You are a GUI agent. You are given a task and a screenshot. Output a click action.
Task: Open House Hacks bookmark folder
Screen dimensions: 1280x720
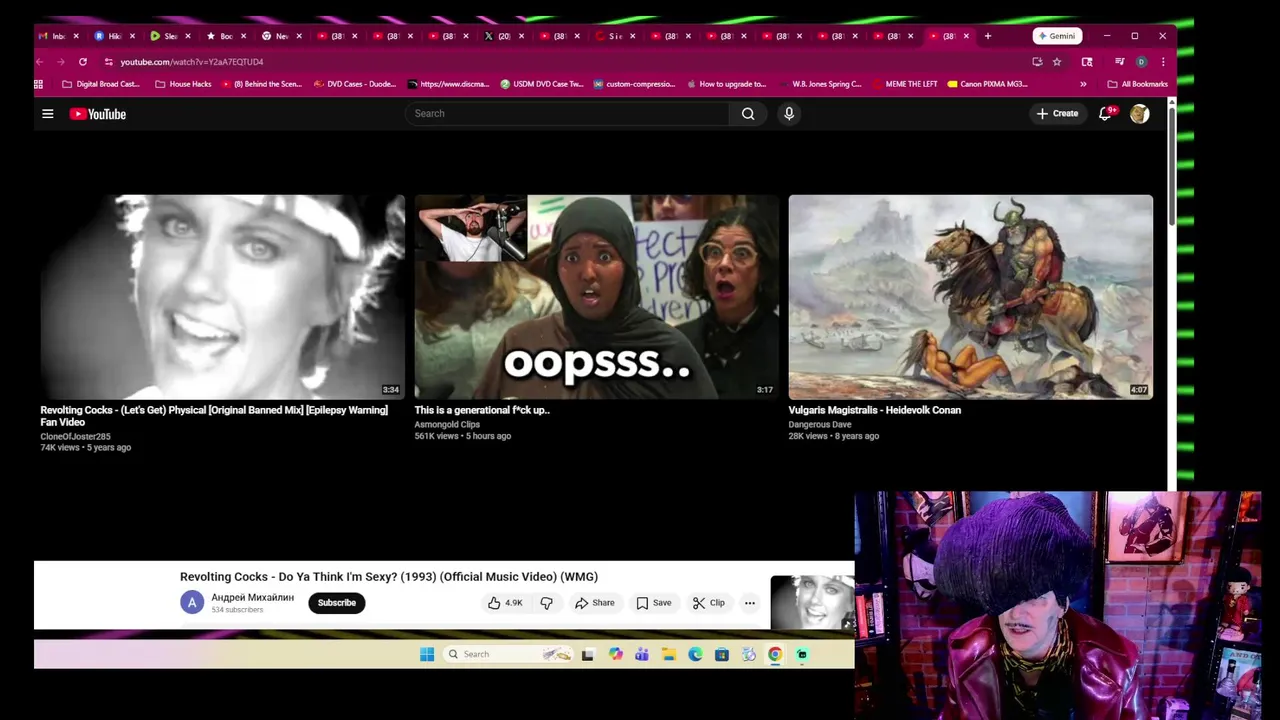tap(183, 84)
